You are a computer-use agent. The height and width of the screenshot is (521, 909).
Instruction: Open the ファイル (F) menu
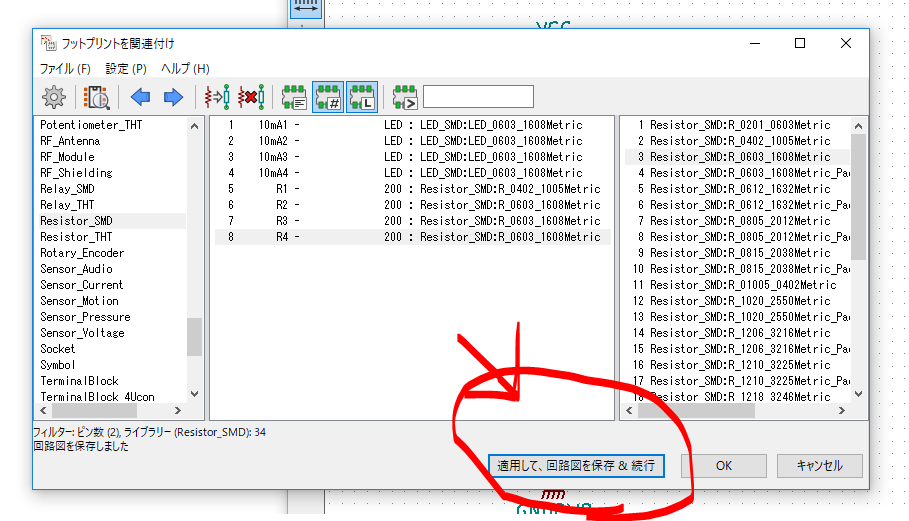point(65,68)
